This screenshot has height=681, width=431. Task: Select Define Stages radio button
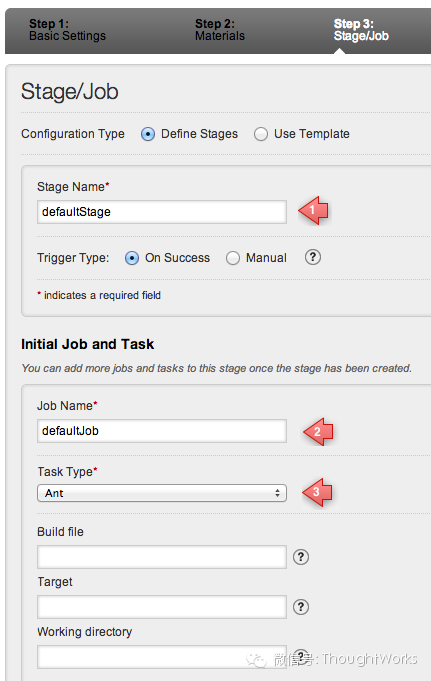[x=148, y=134]
